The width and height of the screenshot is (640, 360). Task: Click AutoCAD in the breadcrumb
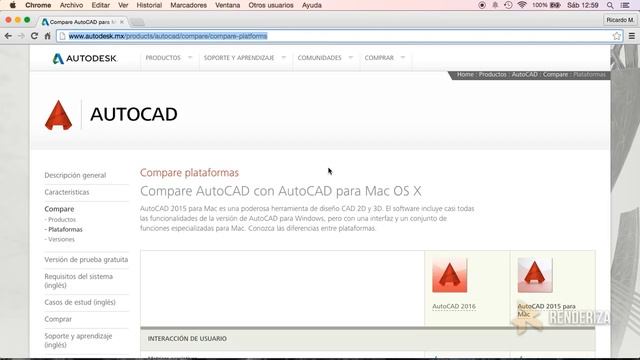[x=524, y=74]
